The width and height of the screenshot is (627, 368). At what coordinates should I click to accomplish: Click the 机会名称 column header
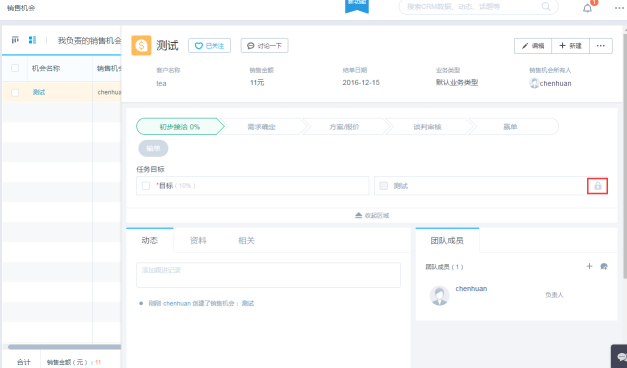46,68
